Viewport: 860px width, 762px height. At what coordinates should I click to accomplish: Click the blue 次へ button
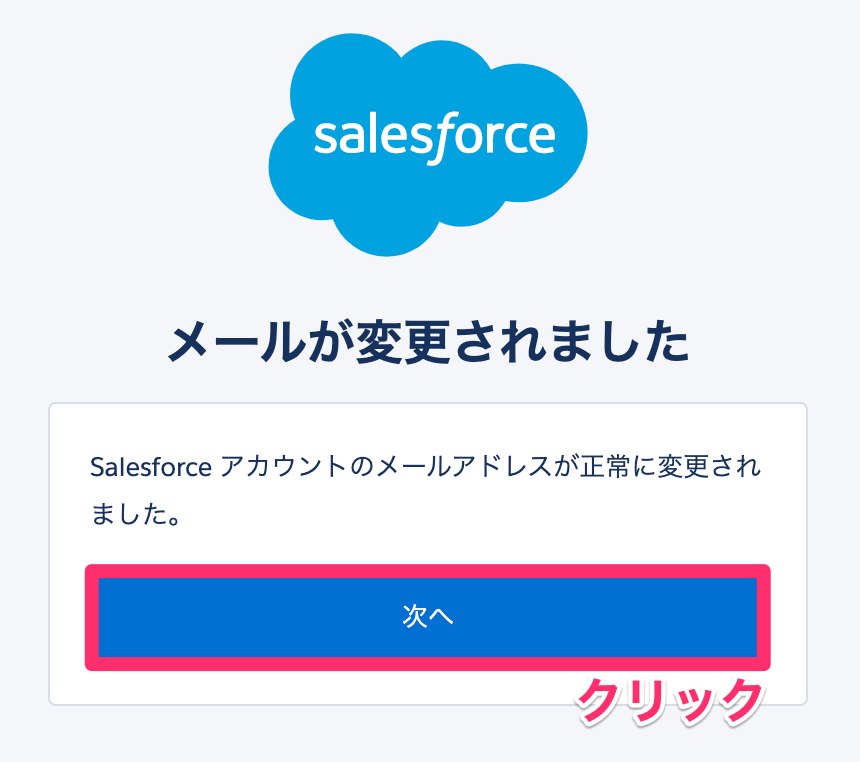coord(428,617)
